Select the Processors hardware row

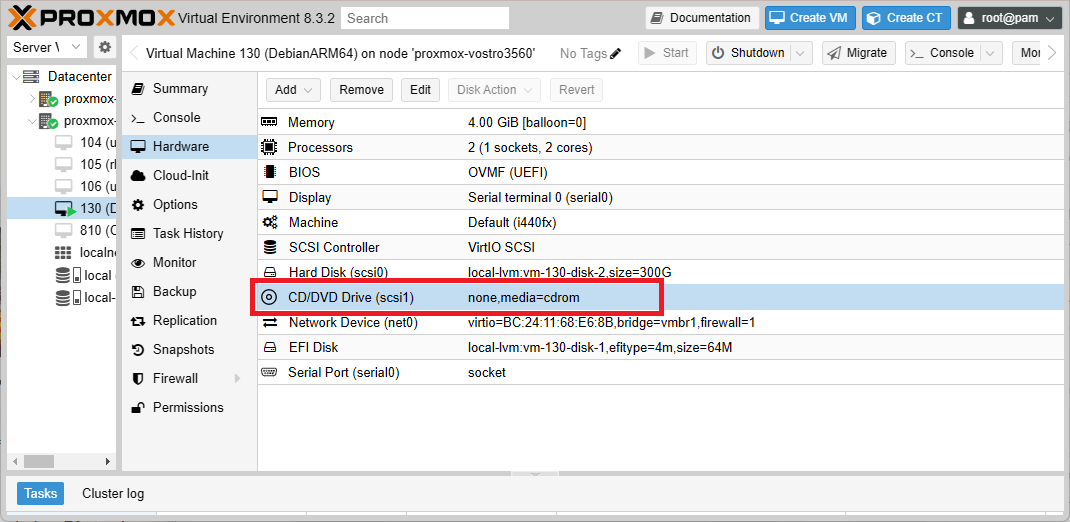click(663, 147)
